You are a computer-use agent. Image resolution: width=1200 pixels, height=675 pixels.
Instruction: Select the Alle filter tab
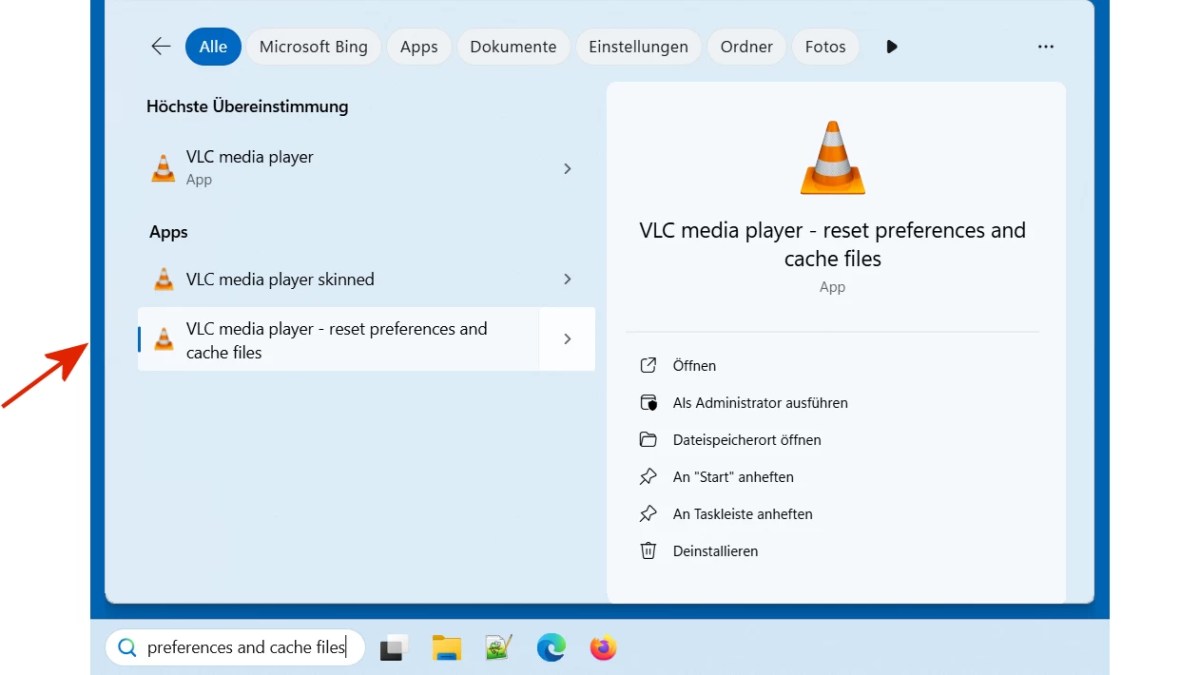[213, 46]
